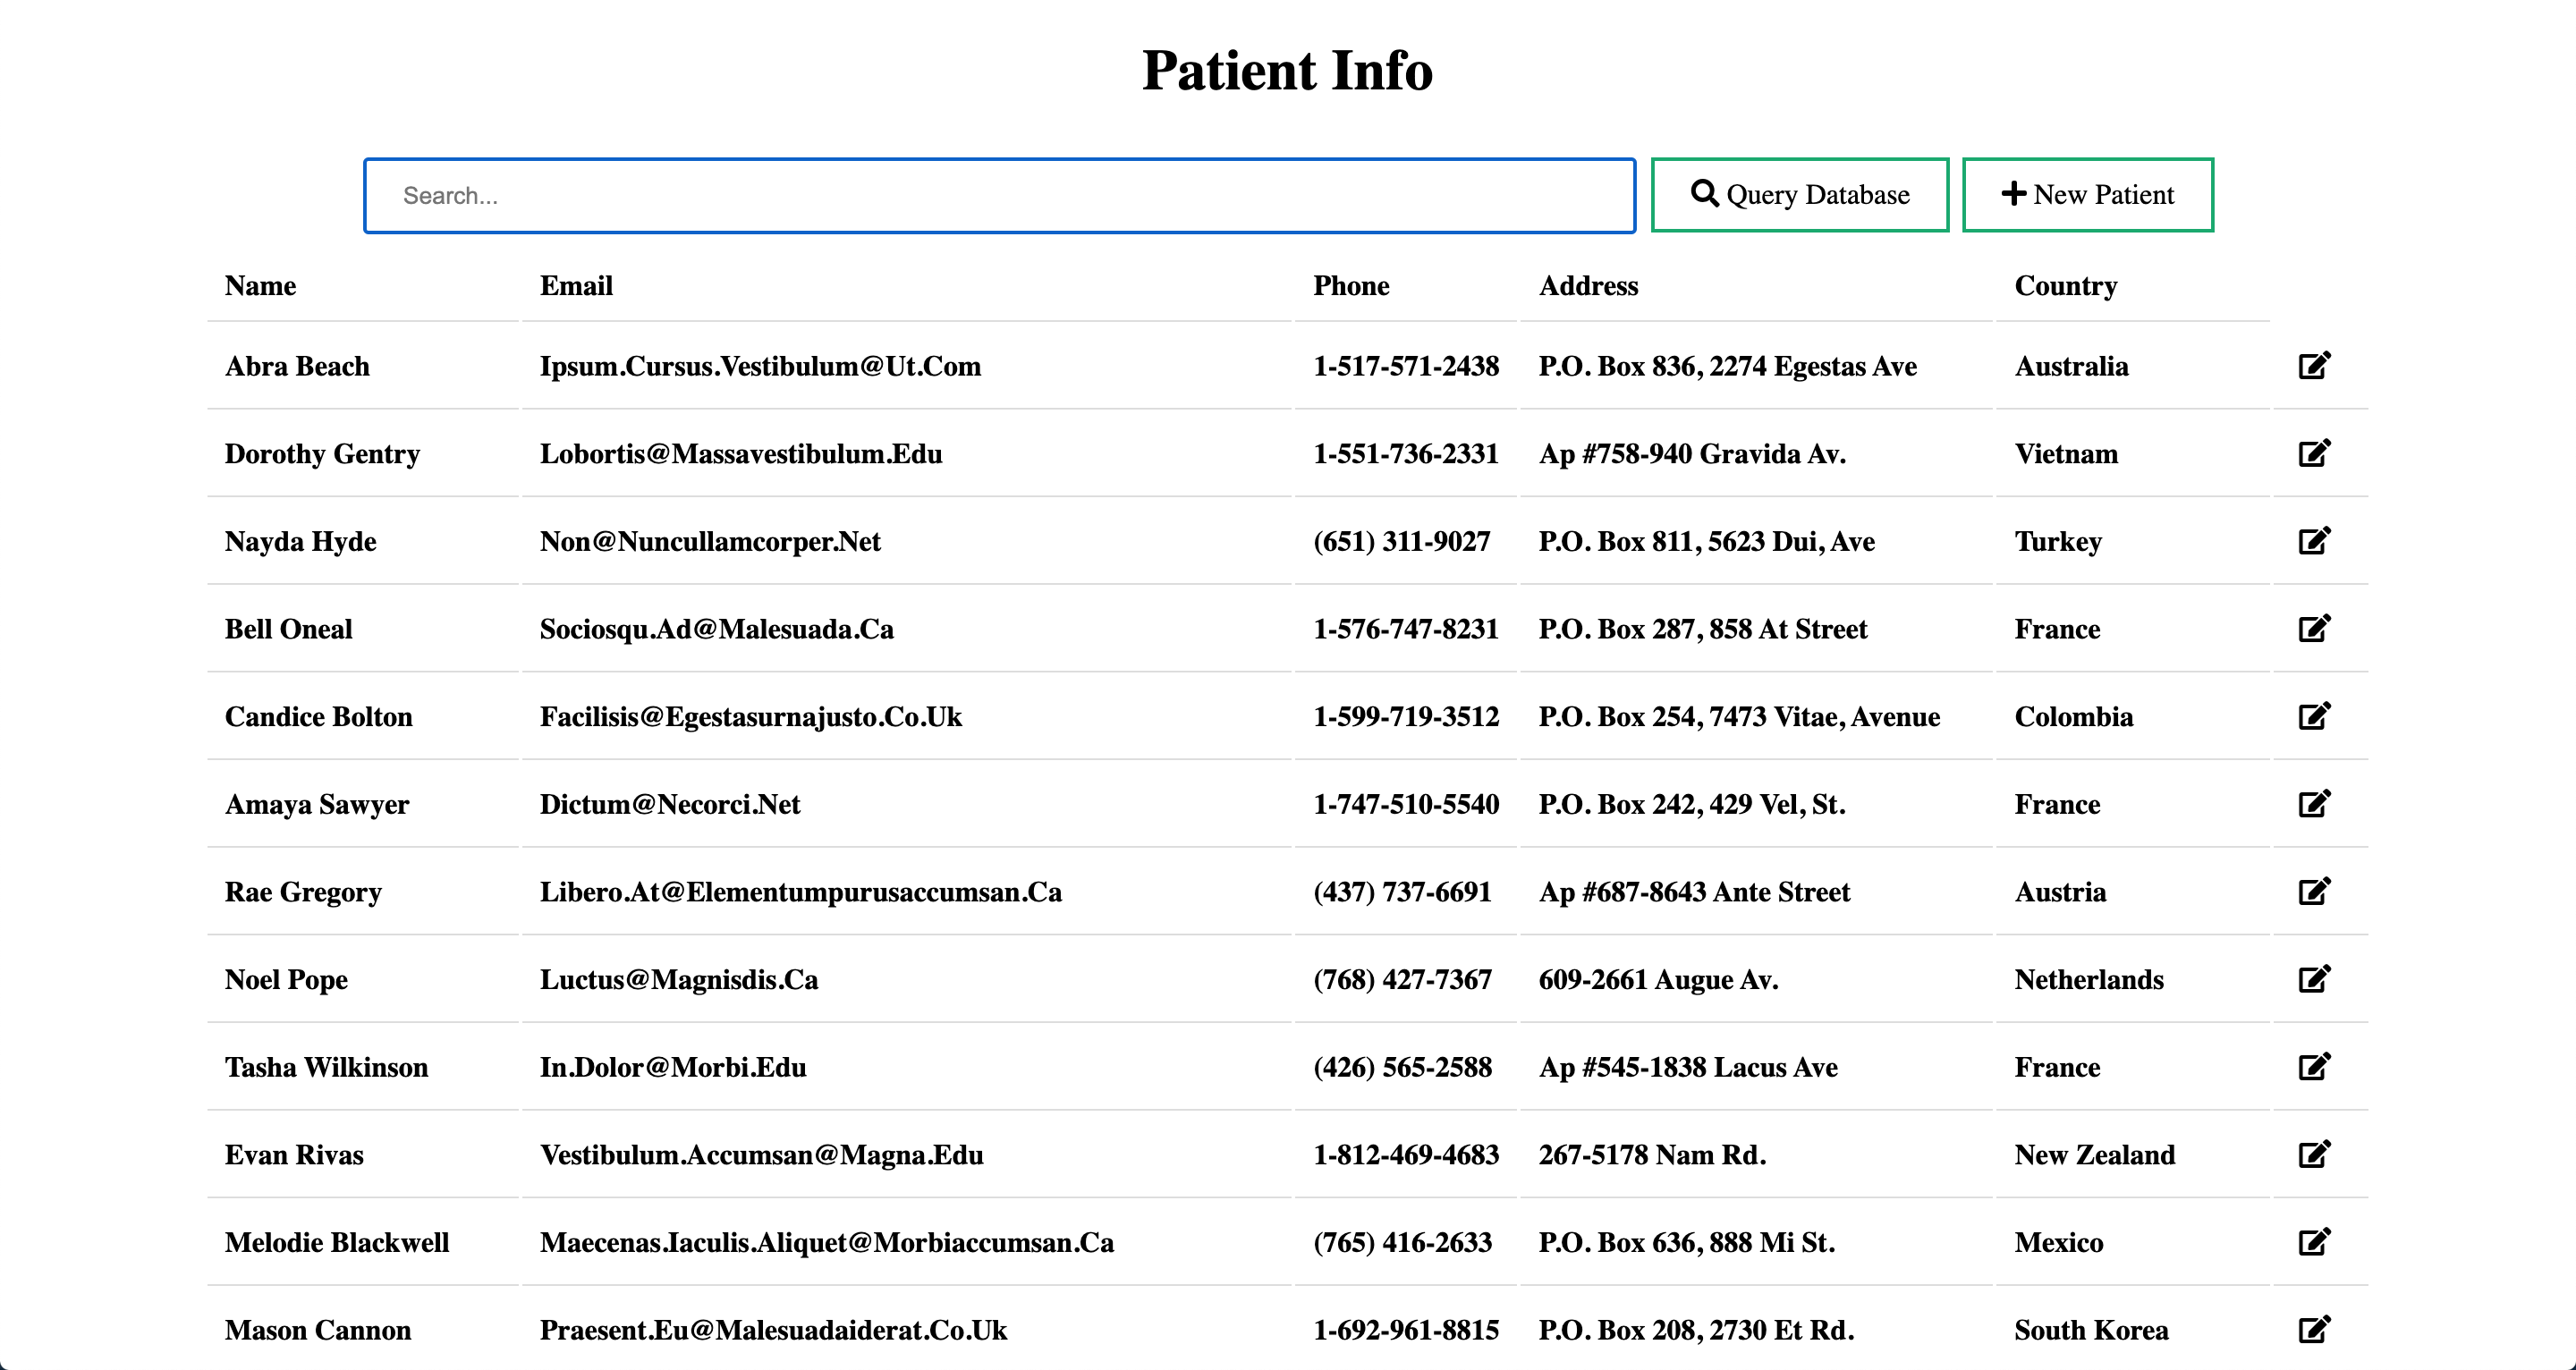Edit Rae Gregory's patient entry
Viewport: 2576px width, 1370px height.
2313,891
